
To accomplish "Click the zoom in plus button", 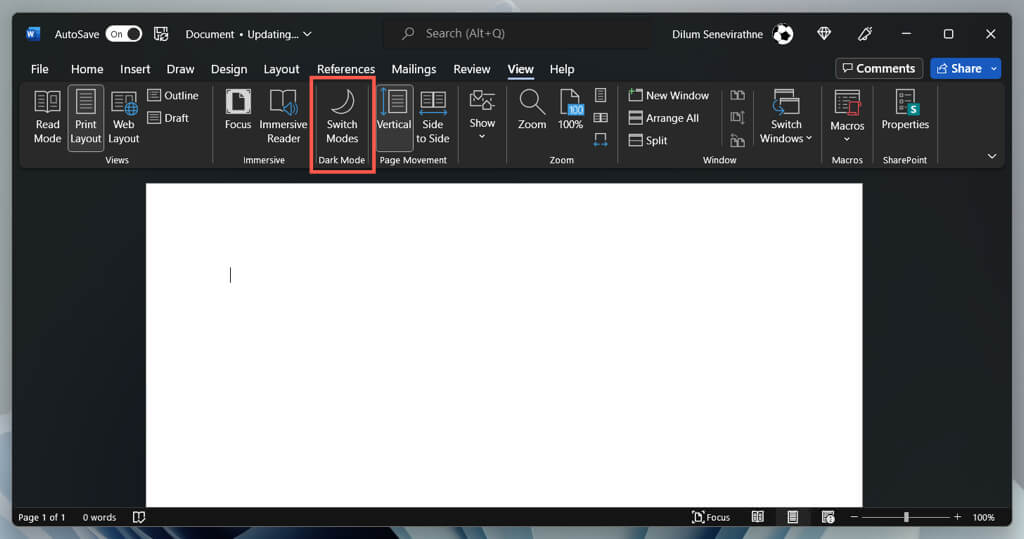I will [x=957, y=517].
